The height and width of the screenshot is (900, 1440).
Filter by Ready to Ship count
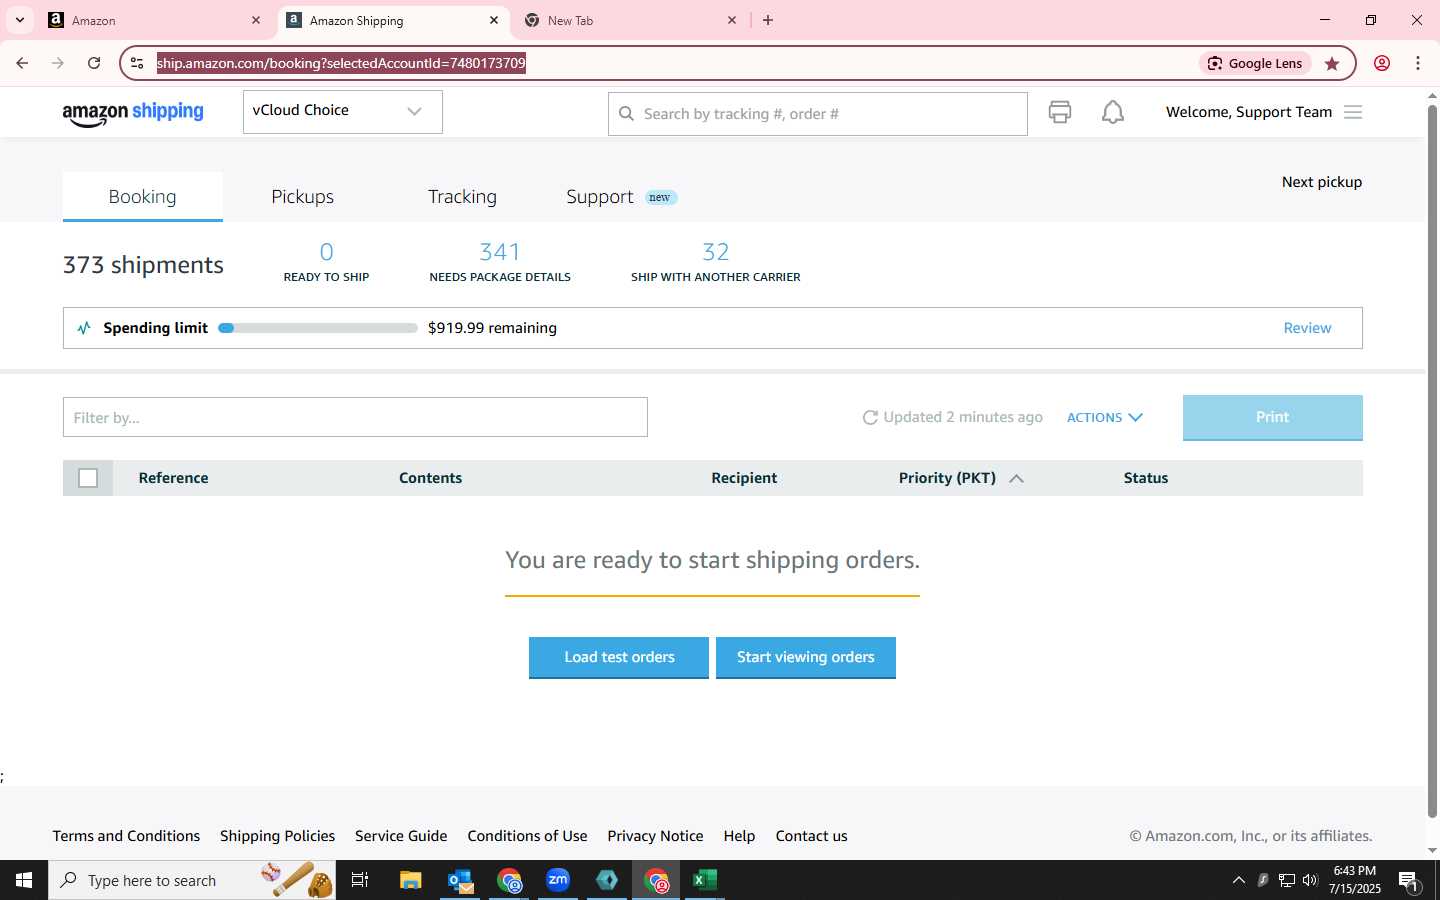326,262
